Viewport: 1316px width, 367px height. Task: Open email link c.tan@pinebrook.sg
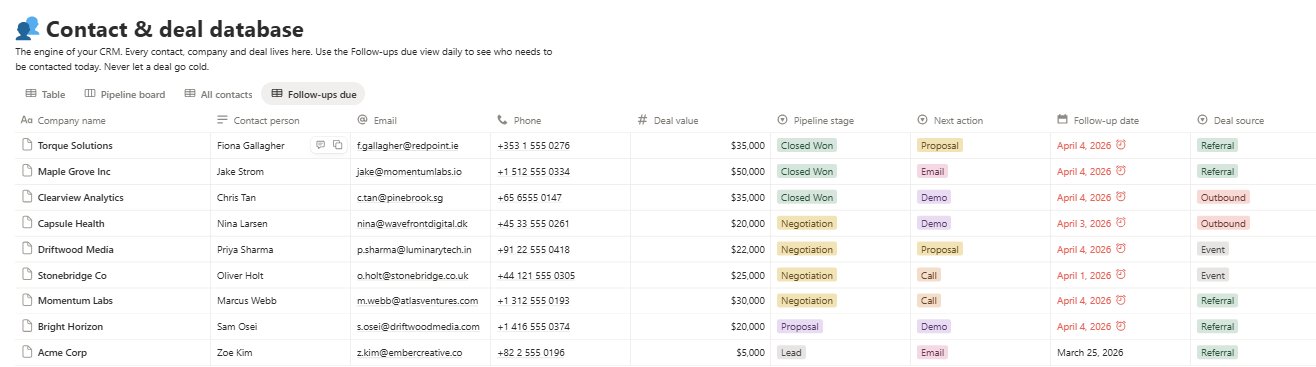click(x=402, y=197)
